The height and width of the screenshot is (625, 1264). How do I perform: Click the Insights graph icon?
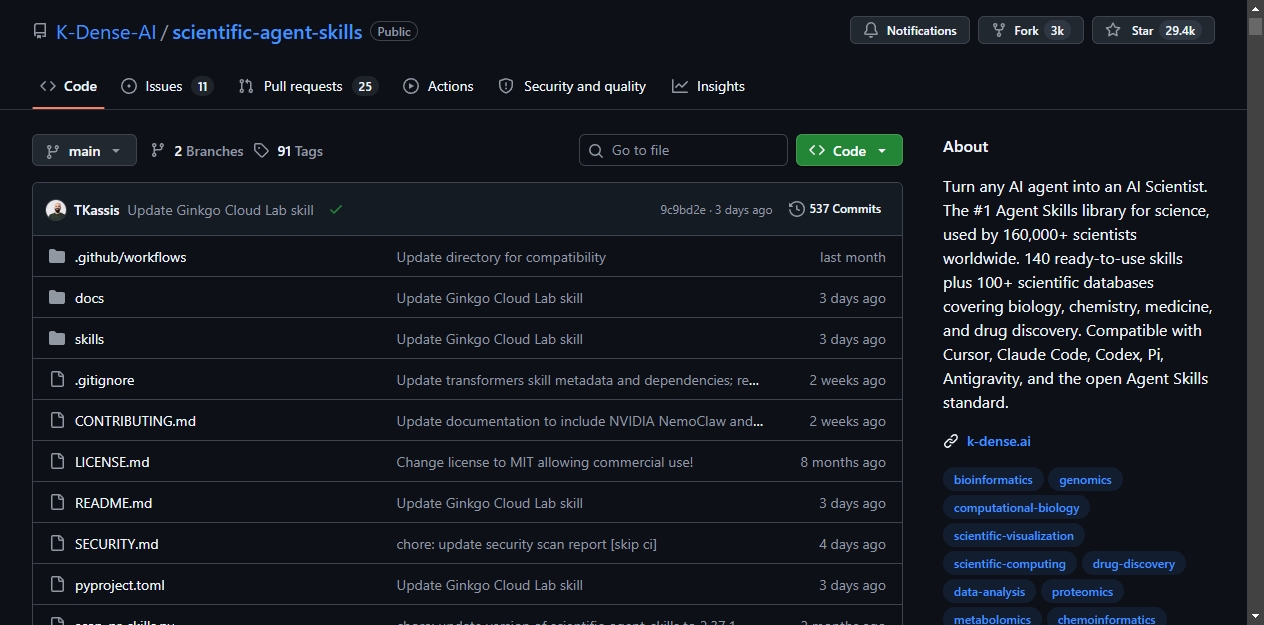click(x=680, y=86)
